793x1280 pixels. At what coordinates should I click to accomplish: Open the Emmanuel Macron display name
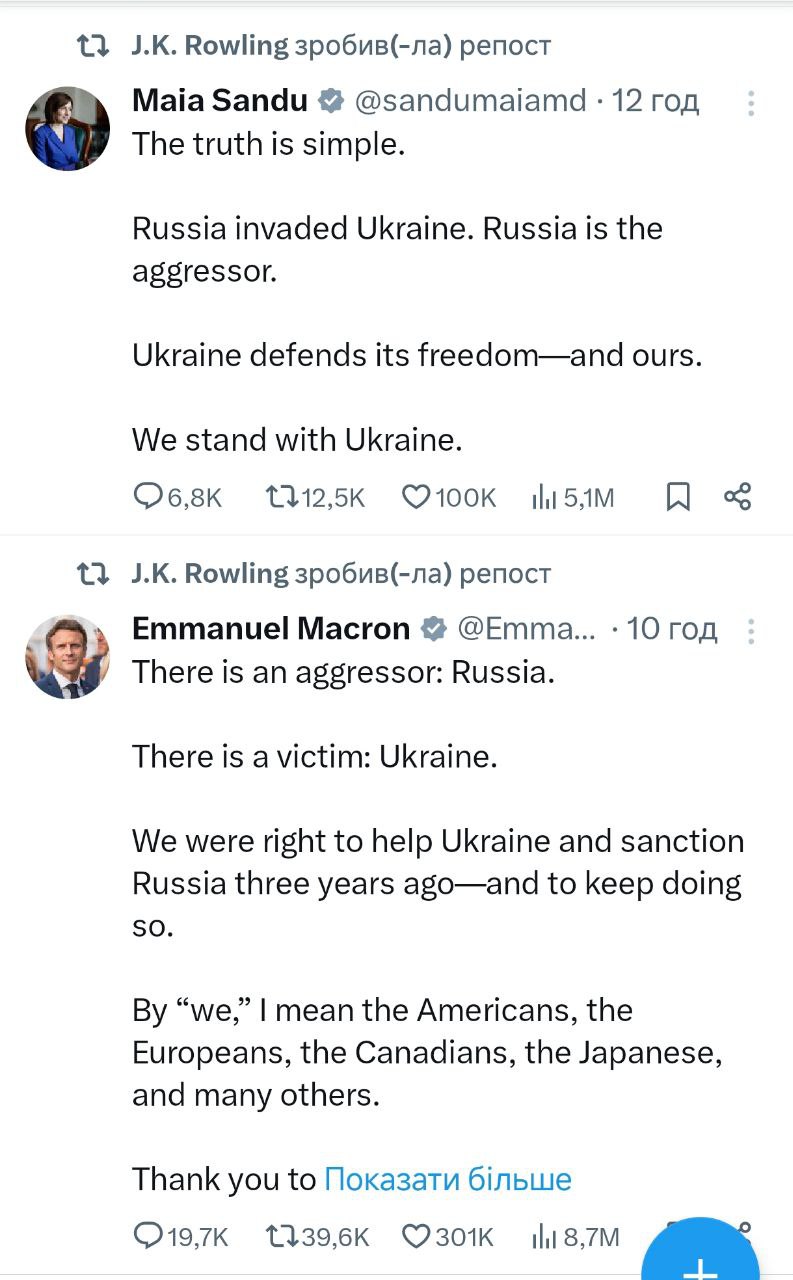[271, 629]
